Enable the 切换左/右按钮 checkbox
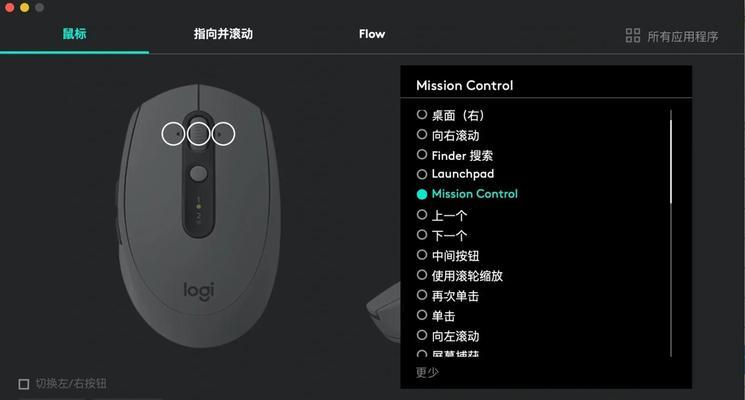Image resolution: width=745 pixels, height=400 pixels. tap(24, 384)
